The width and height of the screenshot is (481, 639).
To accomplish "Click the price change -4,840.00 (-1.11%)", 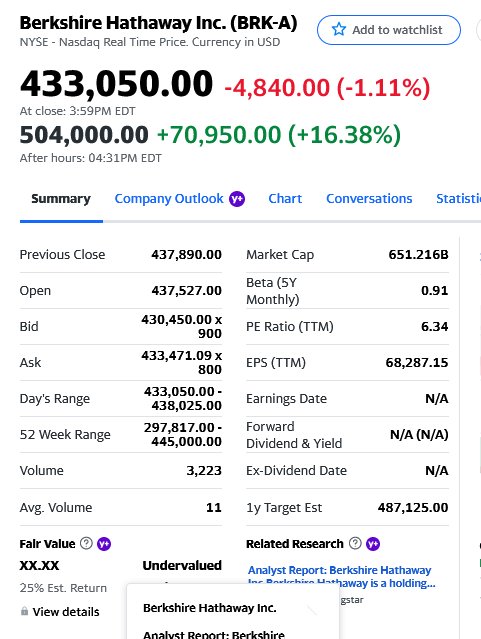I will pyautogui.click(x=327, y=88).
